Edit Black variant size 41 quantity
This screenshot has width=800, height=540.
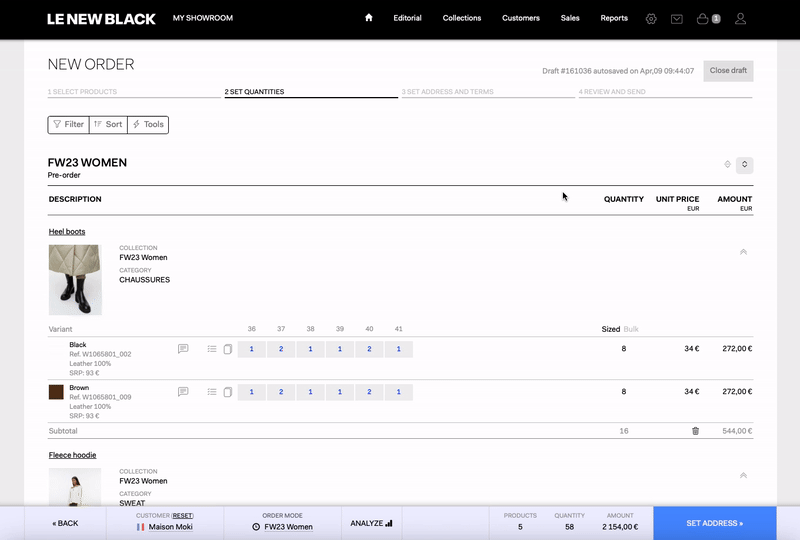click(x=398, y=349)
